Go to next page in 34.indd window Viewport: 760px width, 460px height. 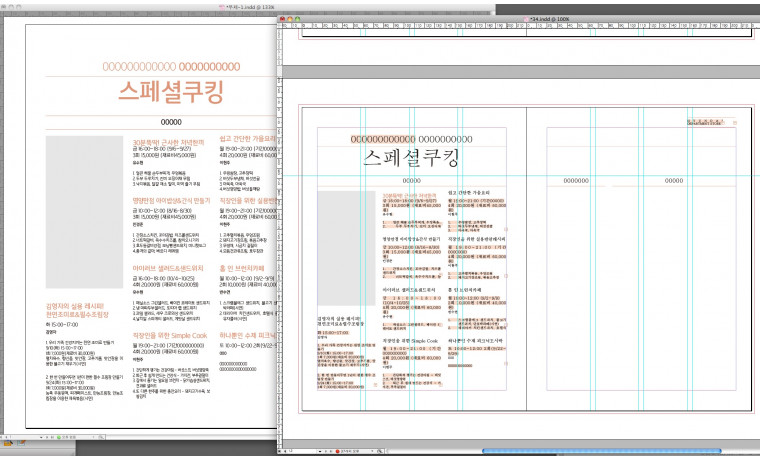(x=326, y=451)
